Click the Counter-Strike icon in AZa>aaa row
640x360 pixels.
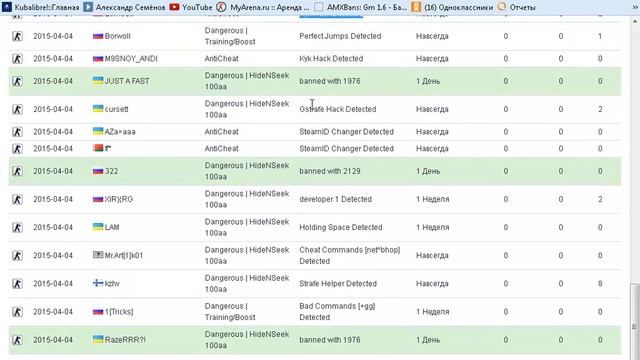click(x=17, y=132)
